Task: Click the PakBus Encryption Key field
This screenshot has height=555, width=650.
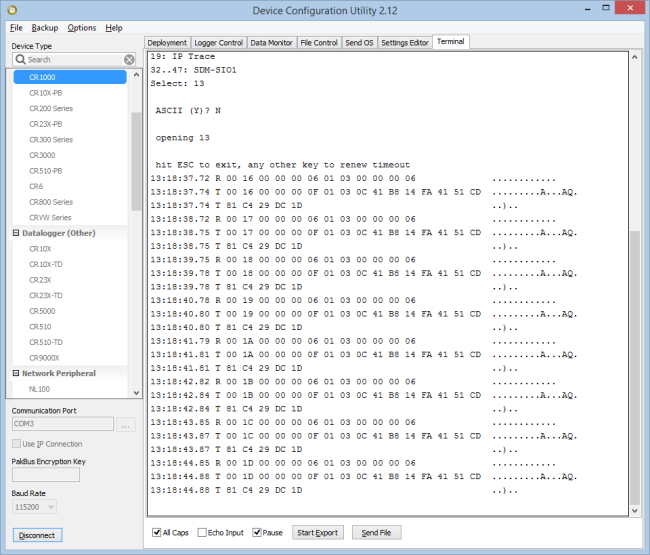Action: (x=46, y=475)
